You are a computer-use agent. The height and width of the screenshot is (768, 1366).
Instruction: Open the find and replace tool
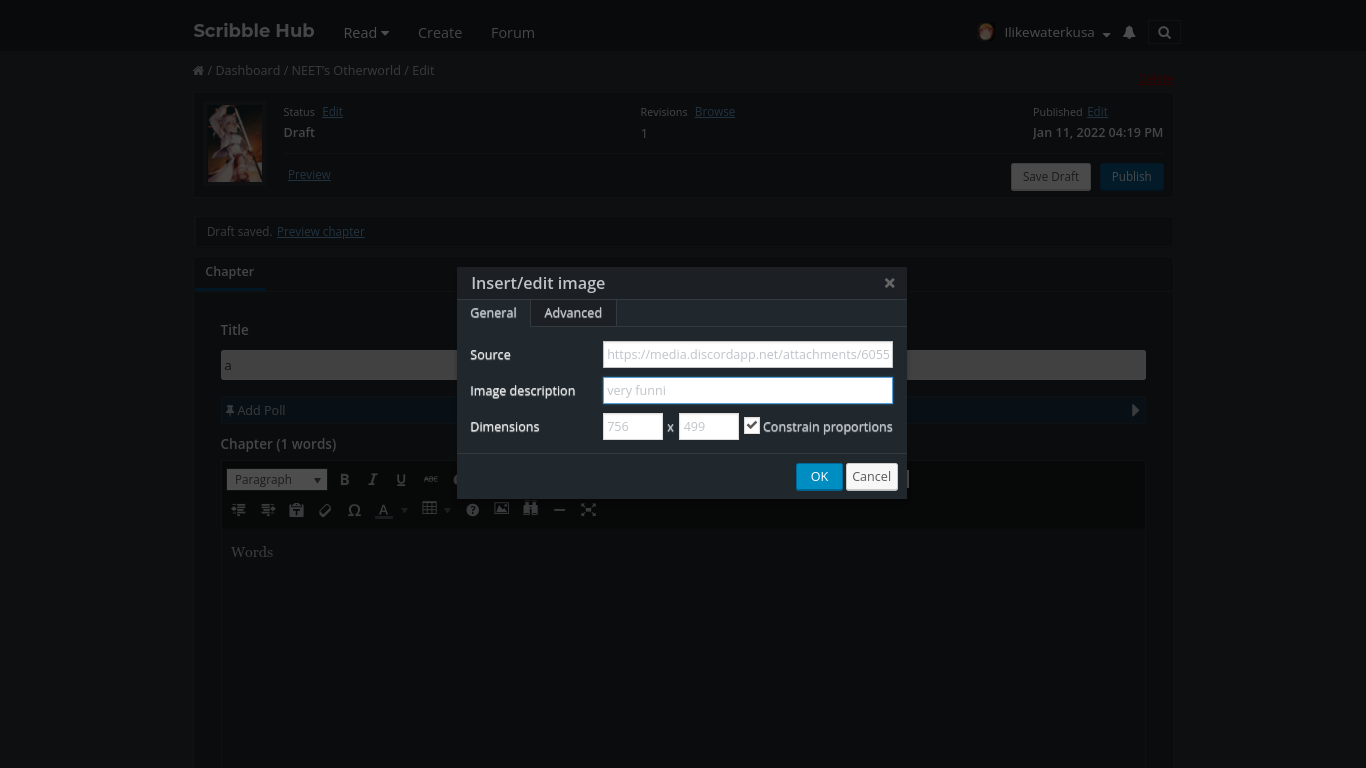point(530,510)
